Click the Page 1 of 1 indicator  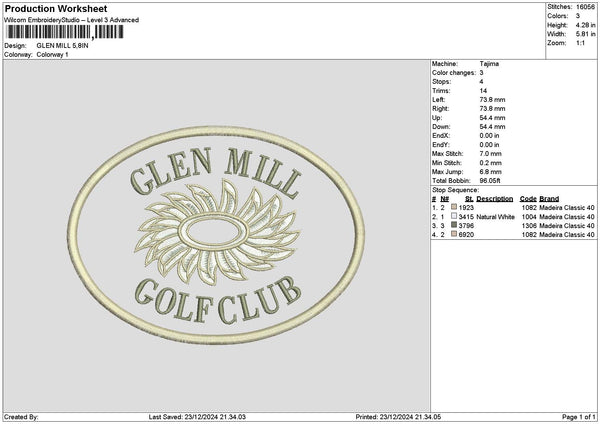tap(579, 417)
